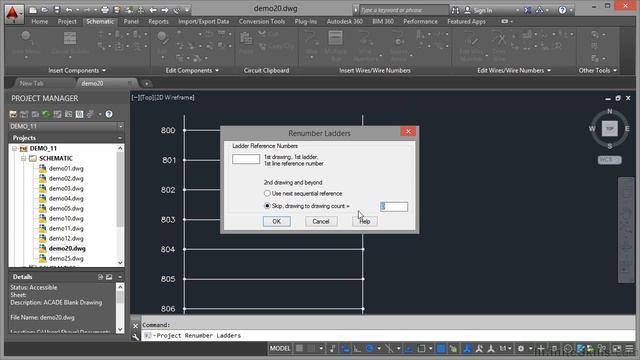Close the command line with X icon
The width and height of the screenshot is (640, 360).
click(136, 326)
